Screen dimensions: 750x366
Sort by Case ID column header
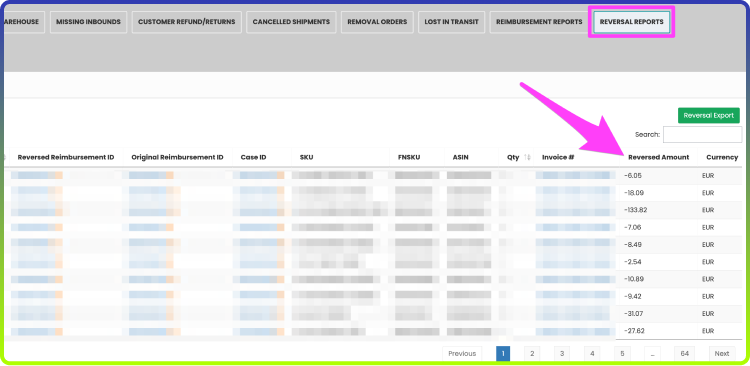pyautogui.click(x=254, y=157)
